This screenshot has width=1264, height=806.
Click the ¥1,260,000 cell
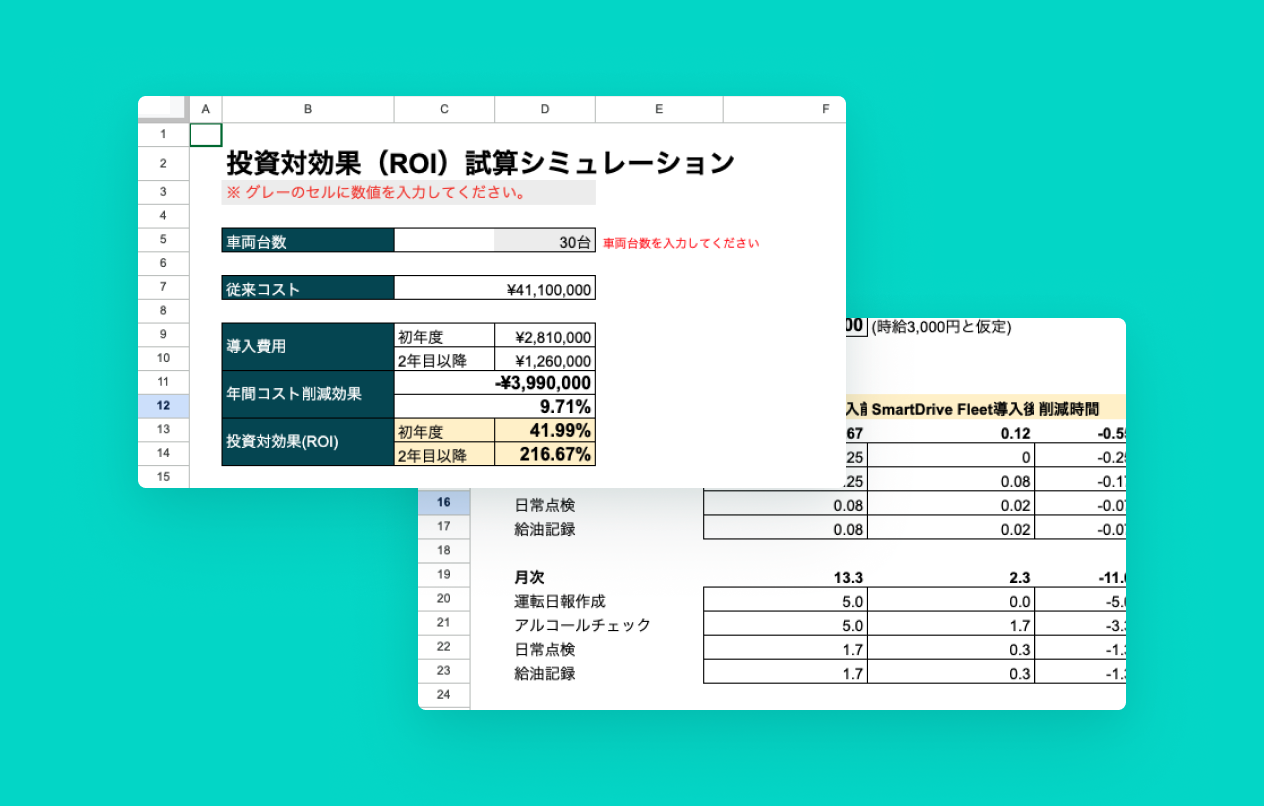(545, 360)
